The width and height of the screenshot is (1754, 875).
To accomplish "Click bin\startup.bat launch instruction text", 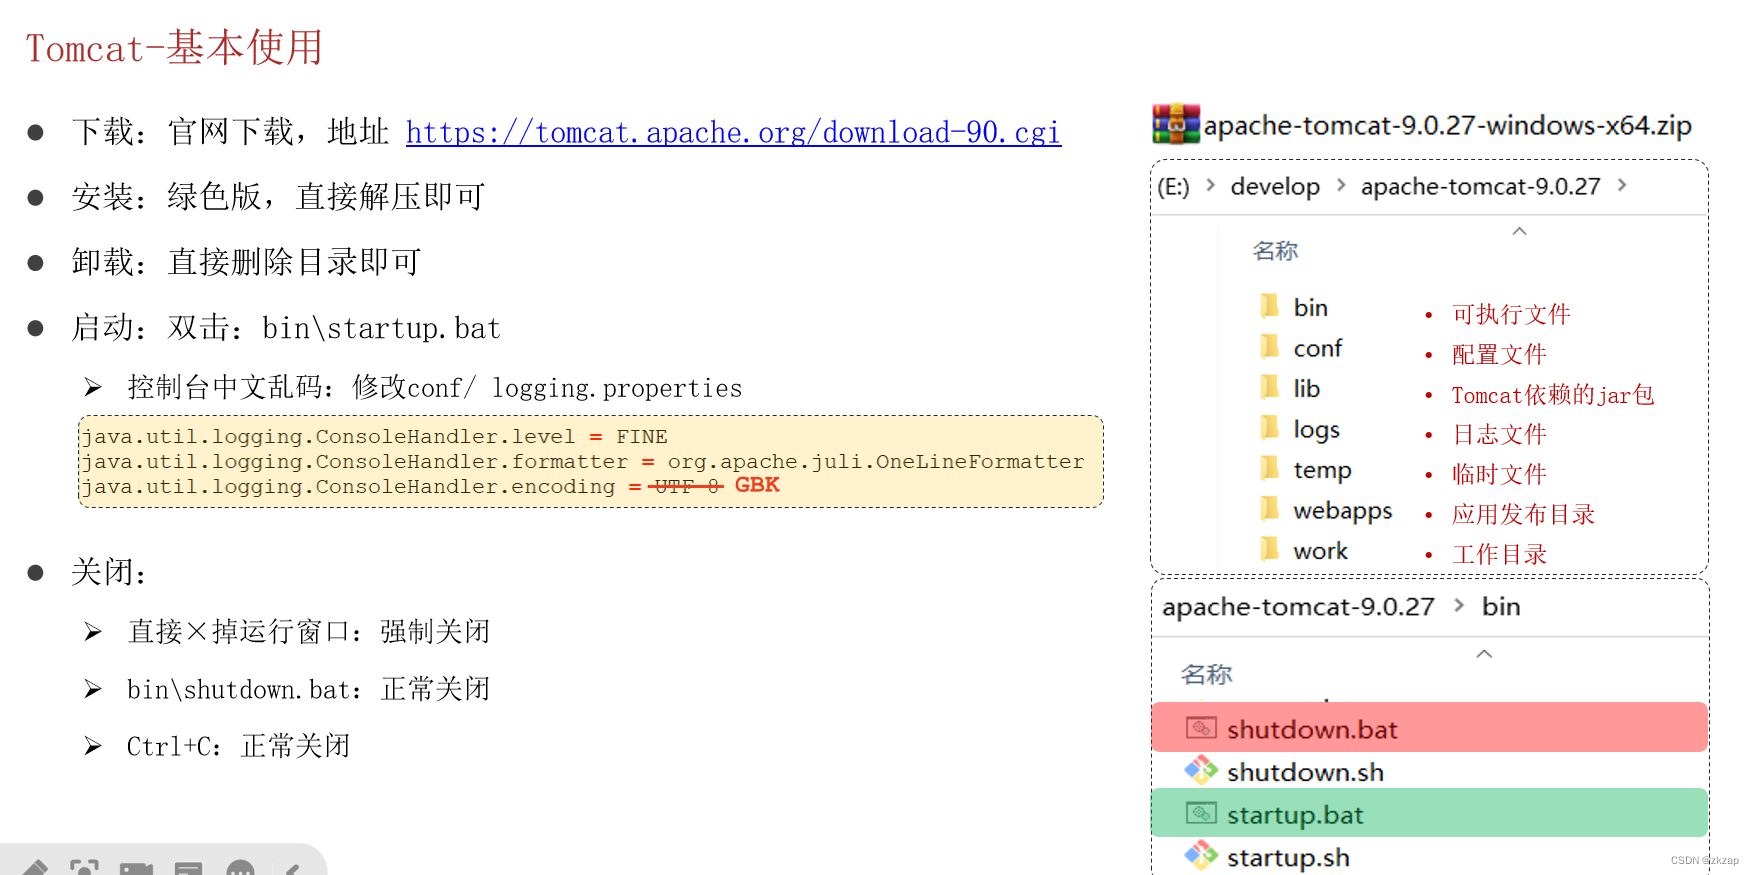I will click(x=381, y=329).
